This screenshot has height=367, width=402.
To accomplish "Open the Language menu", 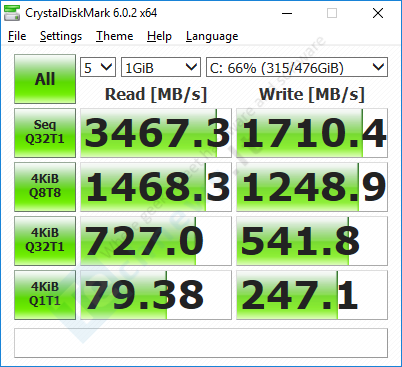I will coord(212,36).
